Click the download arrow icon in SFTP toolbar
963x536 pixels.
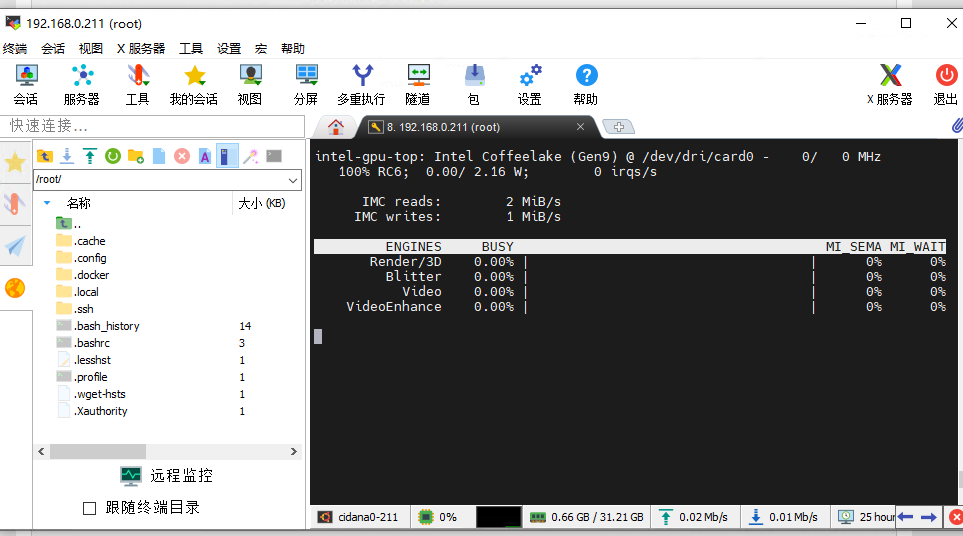point(67,156)
